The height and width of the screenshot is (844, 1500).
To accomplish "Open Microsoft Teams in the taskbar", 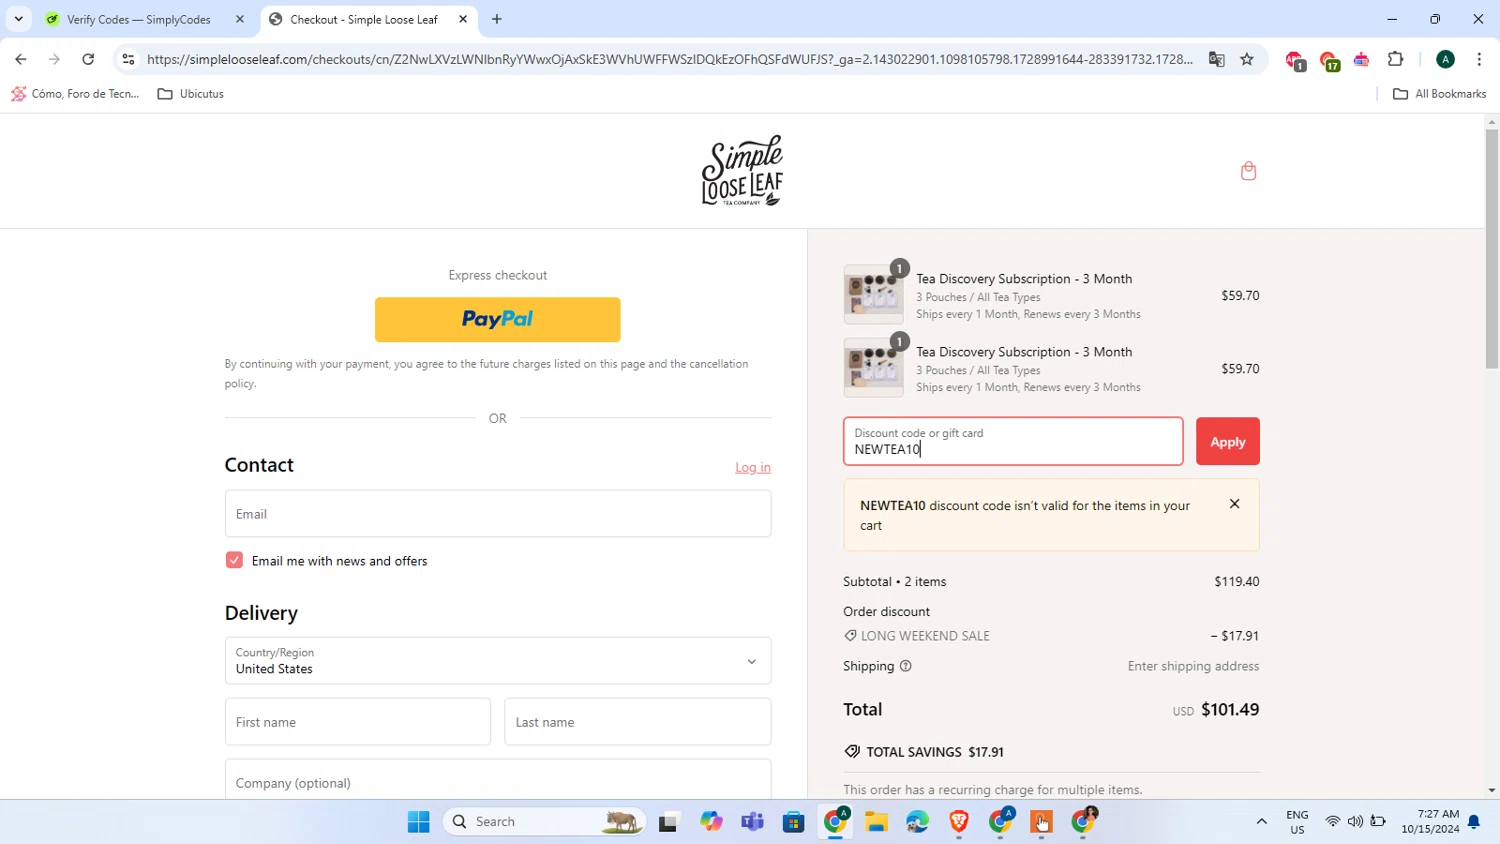I will [752, 821].
